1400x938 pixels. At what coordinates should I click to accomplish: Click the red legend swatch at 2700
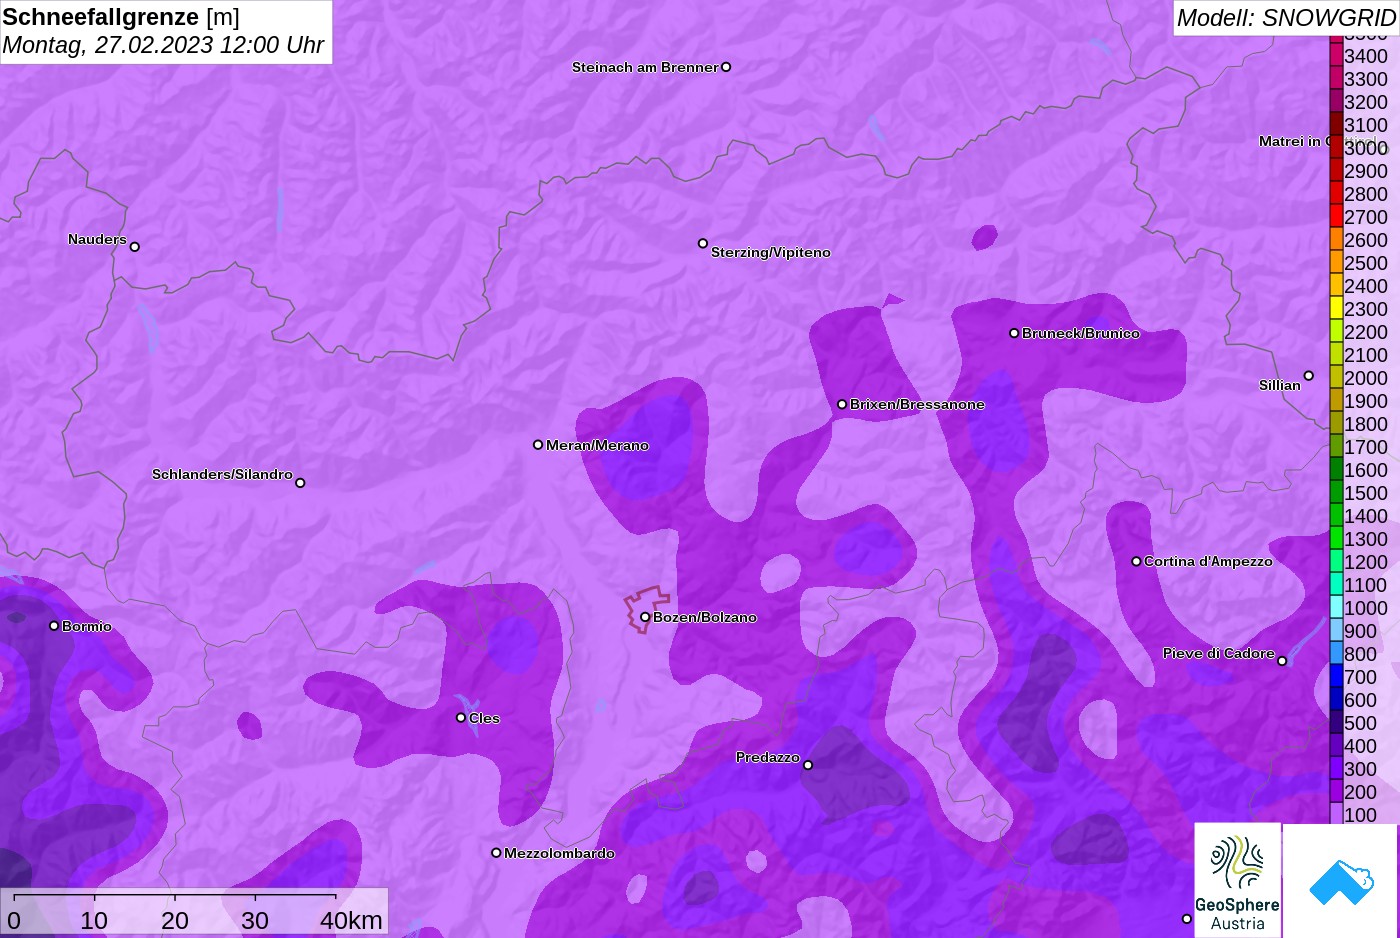pos(1336,217)
